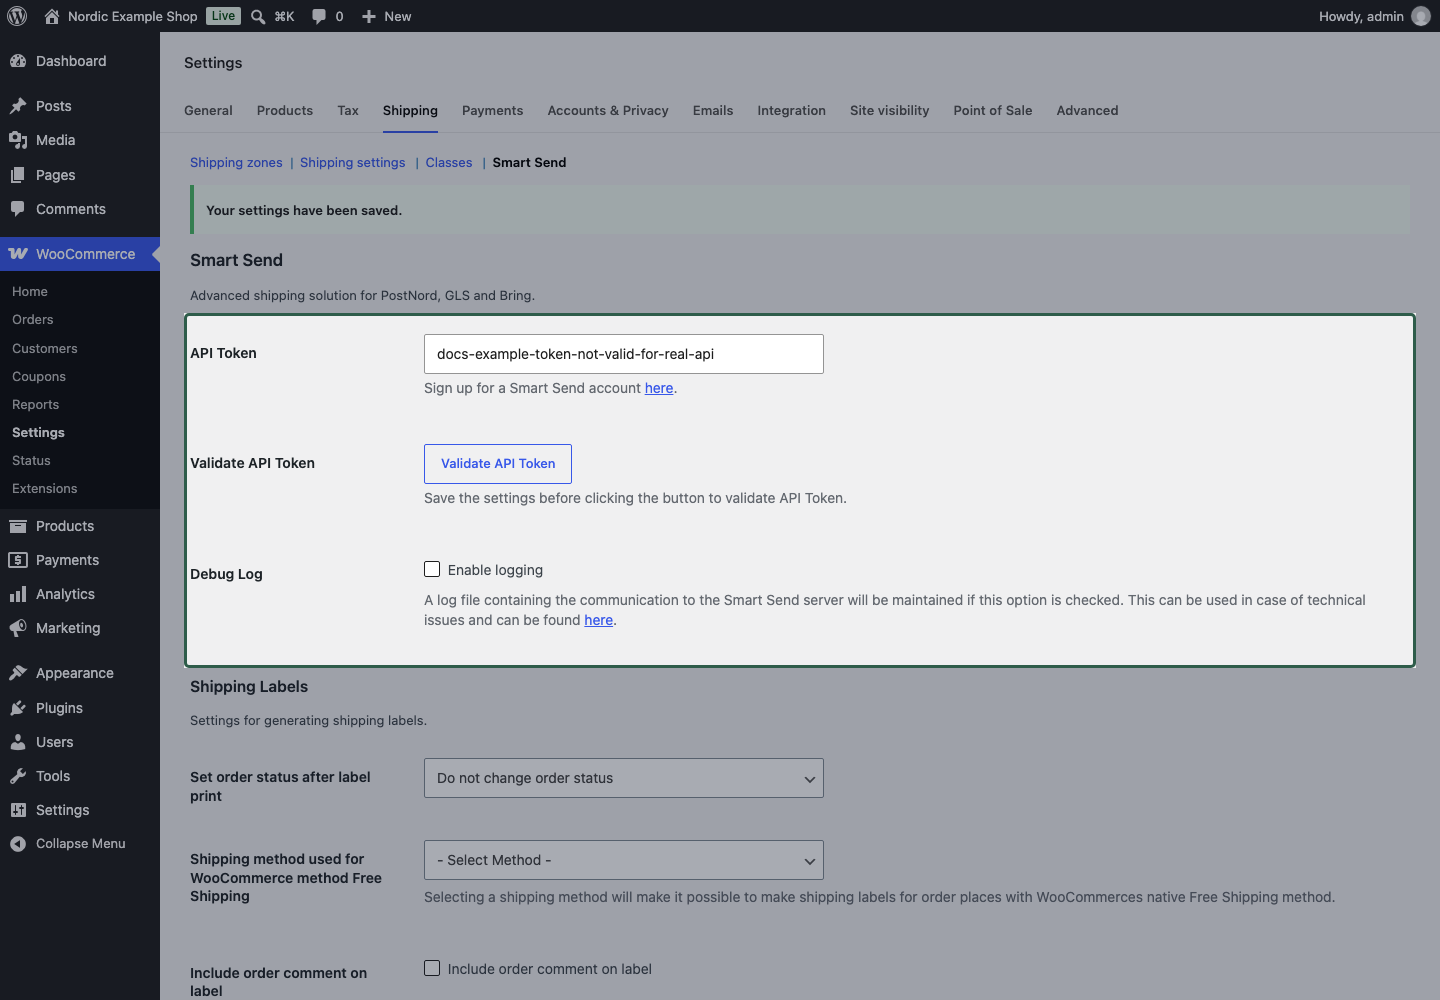1440x1000 pixels.
Task: Open the Payments settings tab
Action: click(x=492, y=110)
